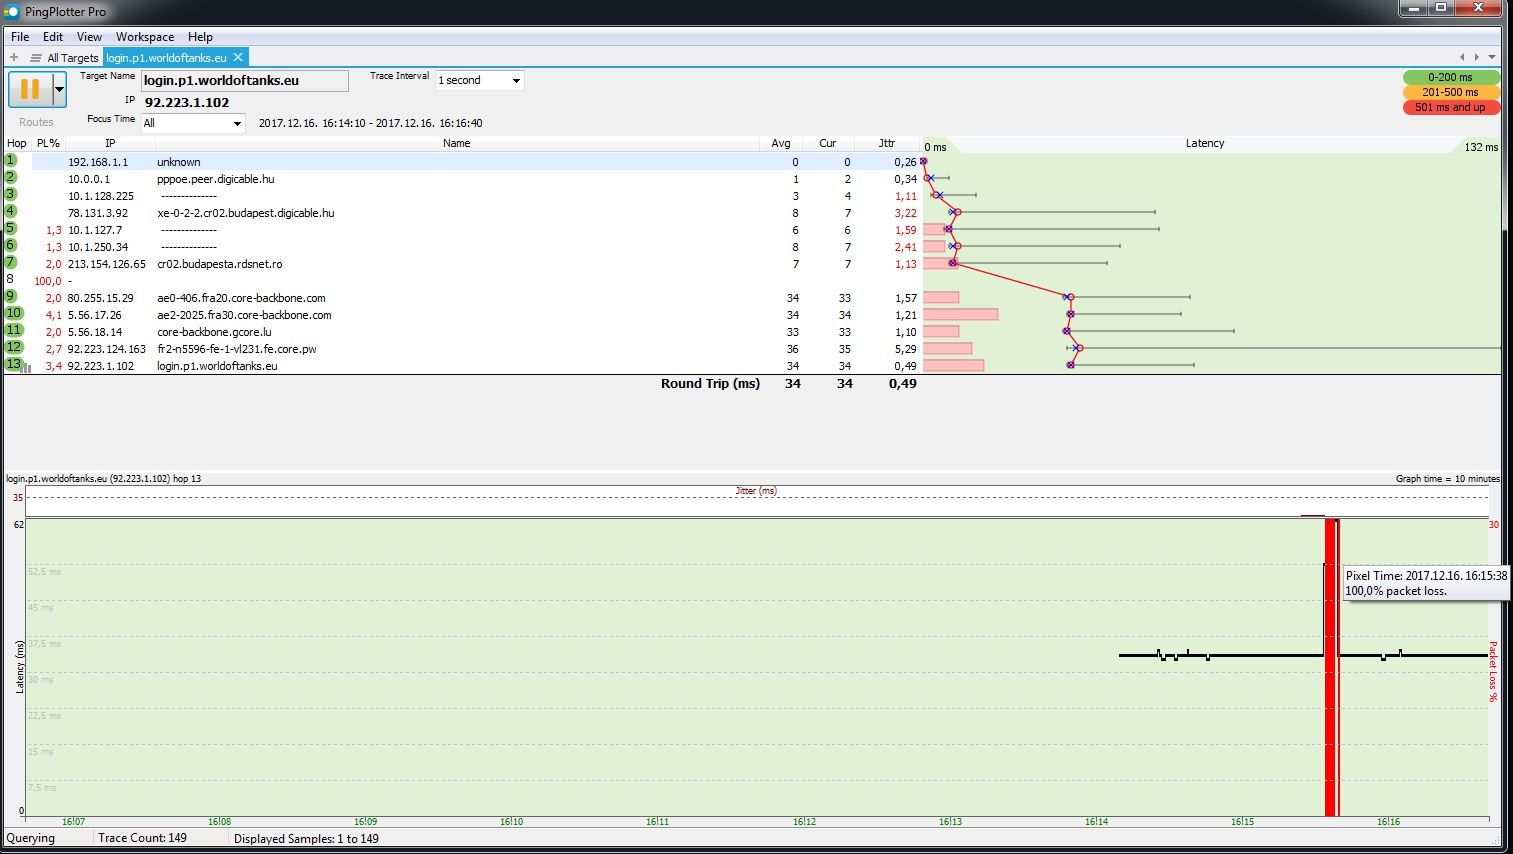Click the green hop 11 circle icon
Viewport: 1513px width, 854px height.
click(x=13, y=330)
